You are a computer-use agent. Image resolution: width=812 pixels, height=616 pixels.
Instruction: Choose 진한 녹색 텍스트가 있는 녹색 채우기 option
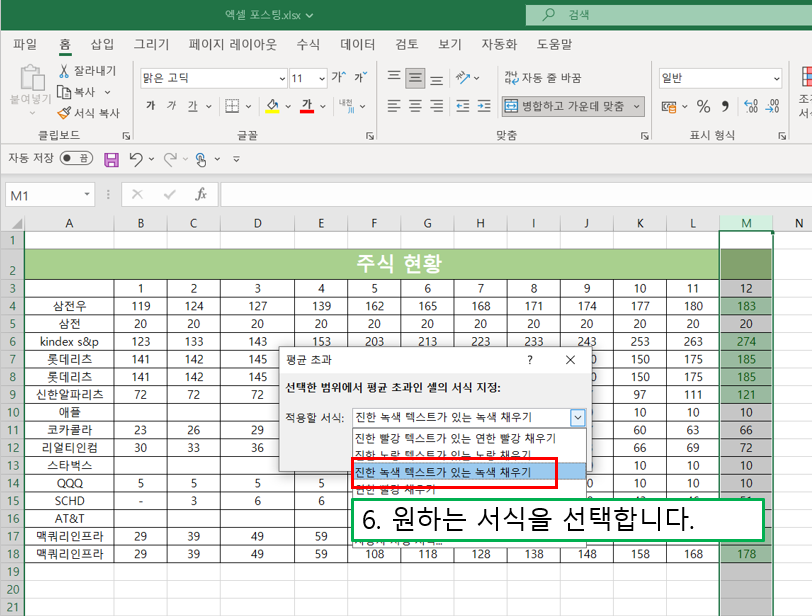[469, 472]
